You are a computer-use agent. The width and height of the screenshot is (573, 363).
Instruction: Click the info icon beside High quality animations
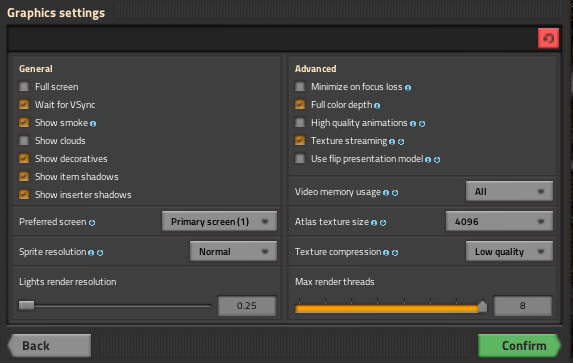pos(413,124)
